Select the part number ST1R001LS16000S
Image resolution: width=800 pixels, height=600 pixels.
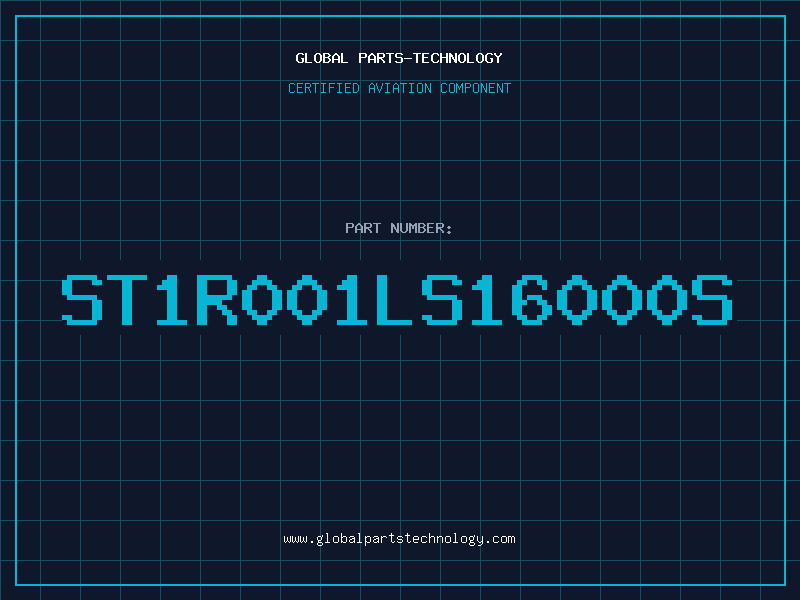click(x=397, y=299)
